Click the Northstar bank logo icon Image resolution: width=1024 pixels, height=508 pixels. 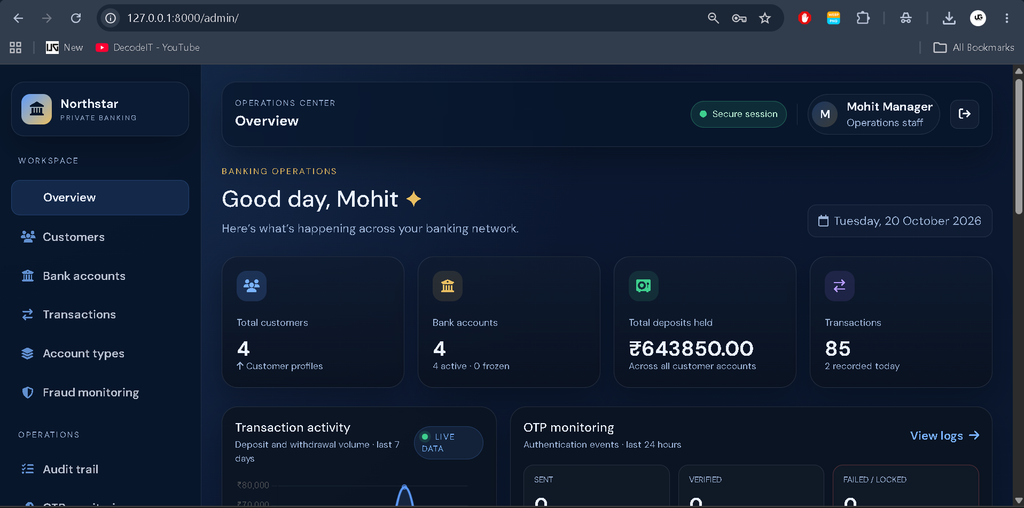tap(37, 109)
